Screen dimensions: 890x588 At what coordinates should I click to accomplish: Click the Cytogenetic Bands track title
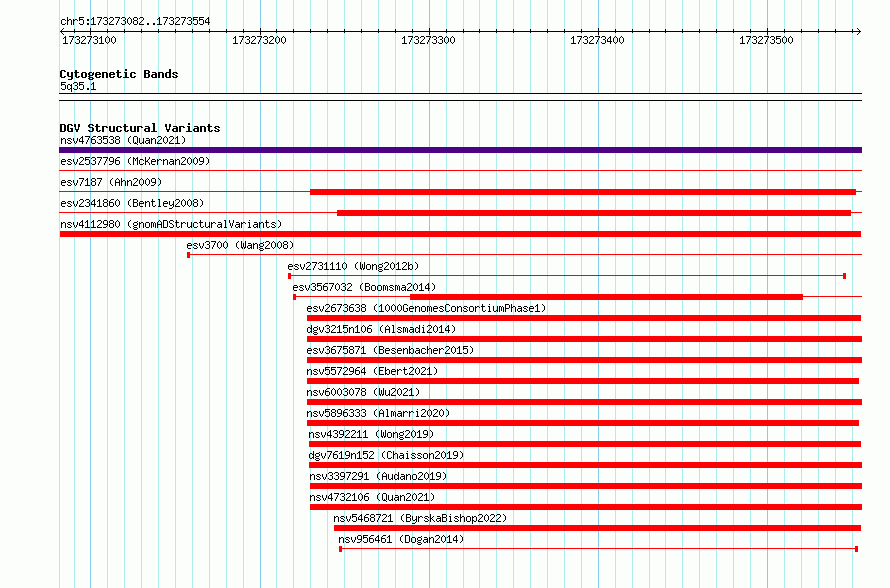click(x=119, y=74)
